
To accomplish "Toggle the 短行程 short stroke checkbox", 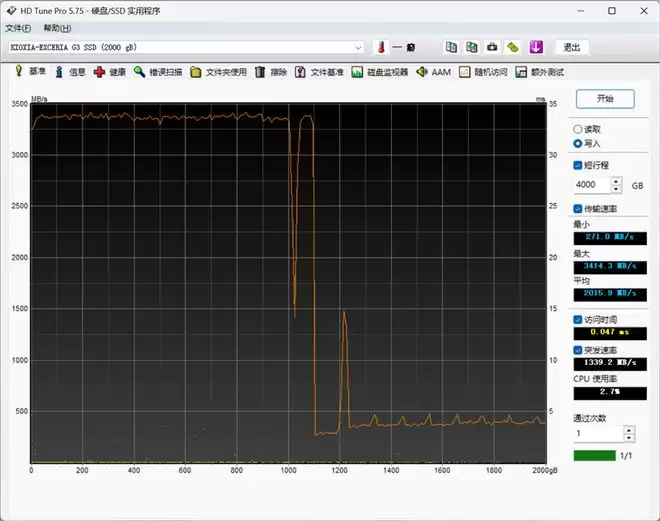I will coord(578,165).
